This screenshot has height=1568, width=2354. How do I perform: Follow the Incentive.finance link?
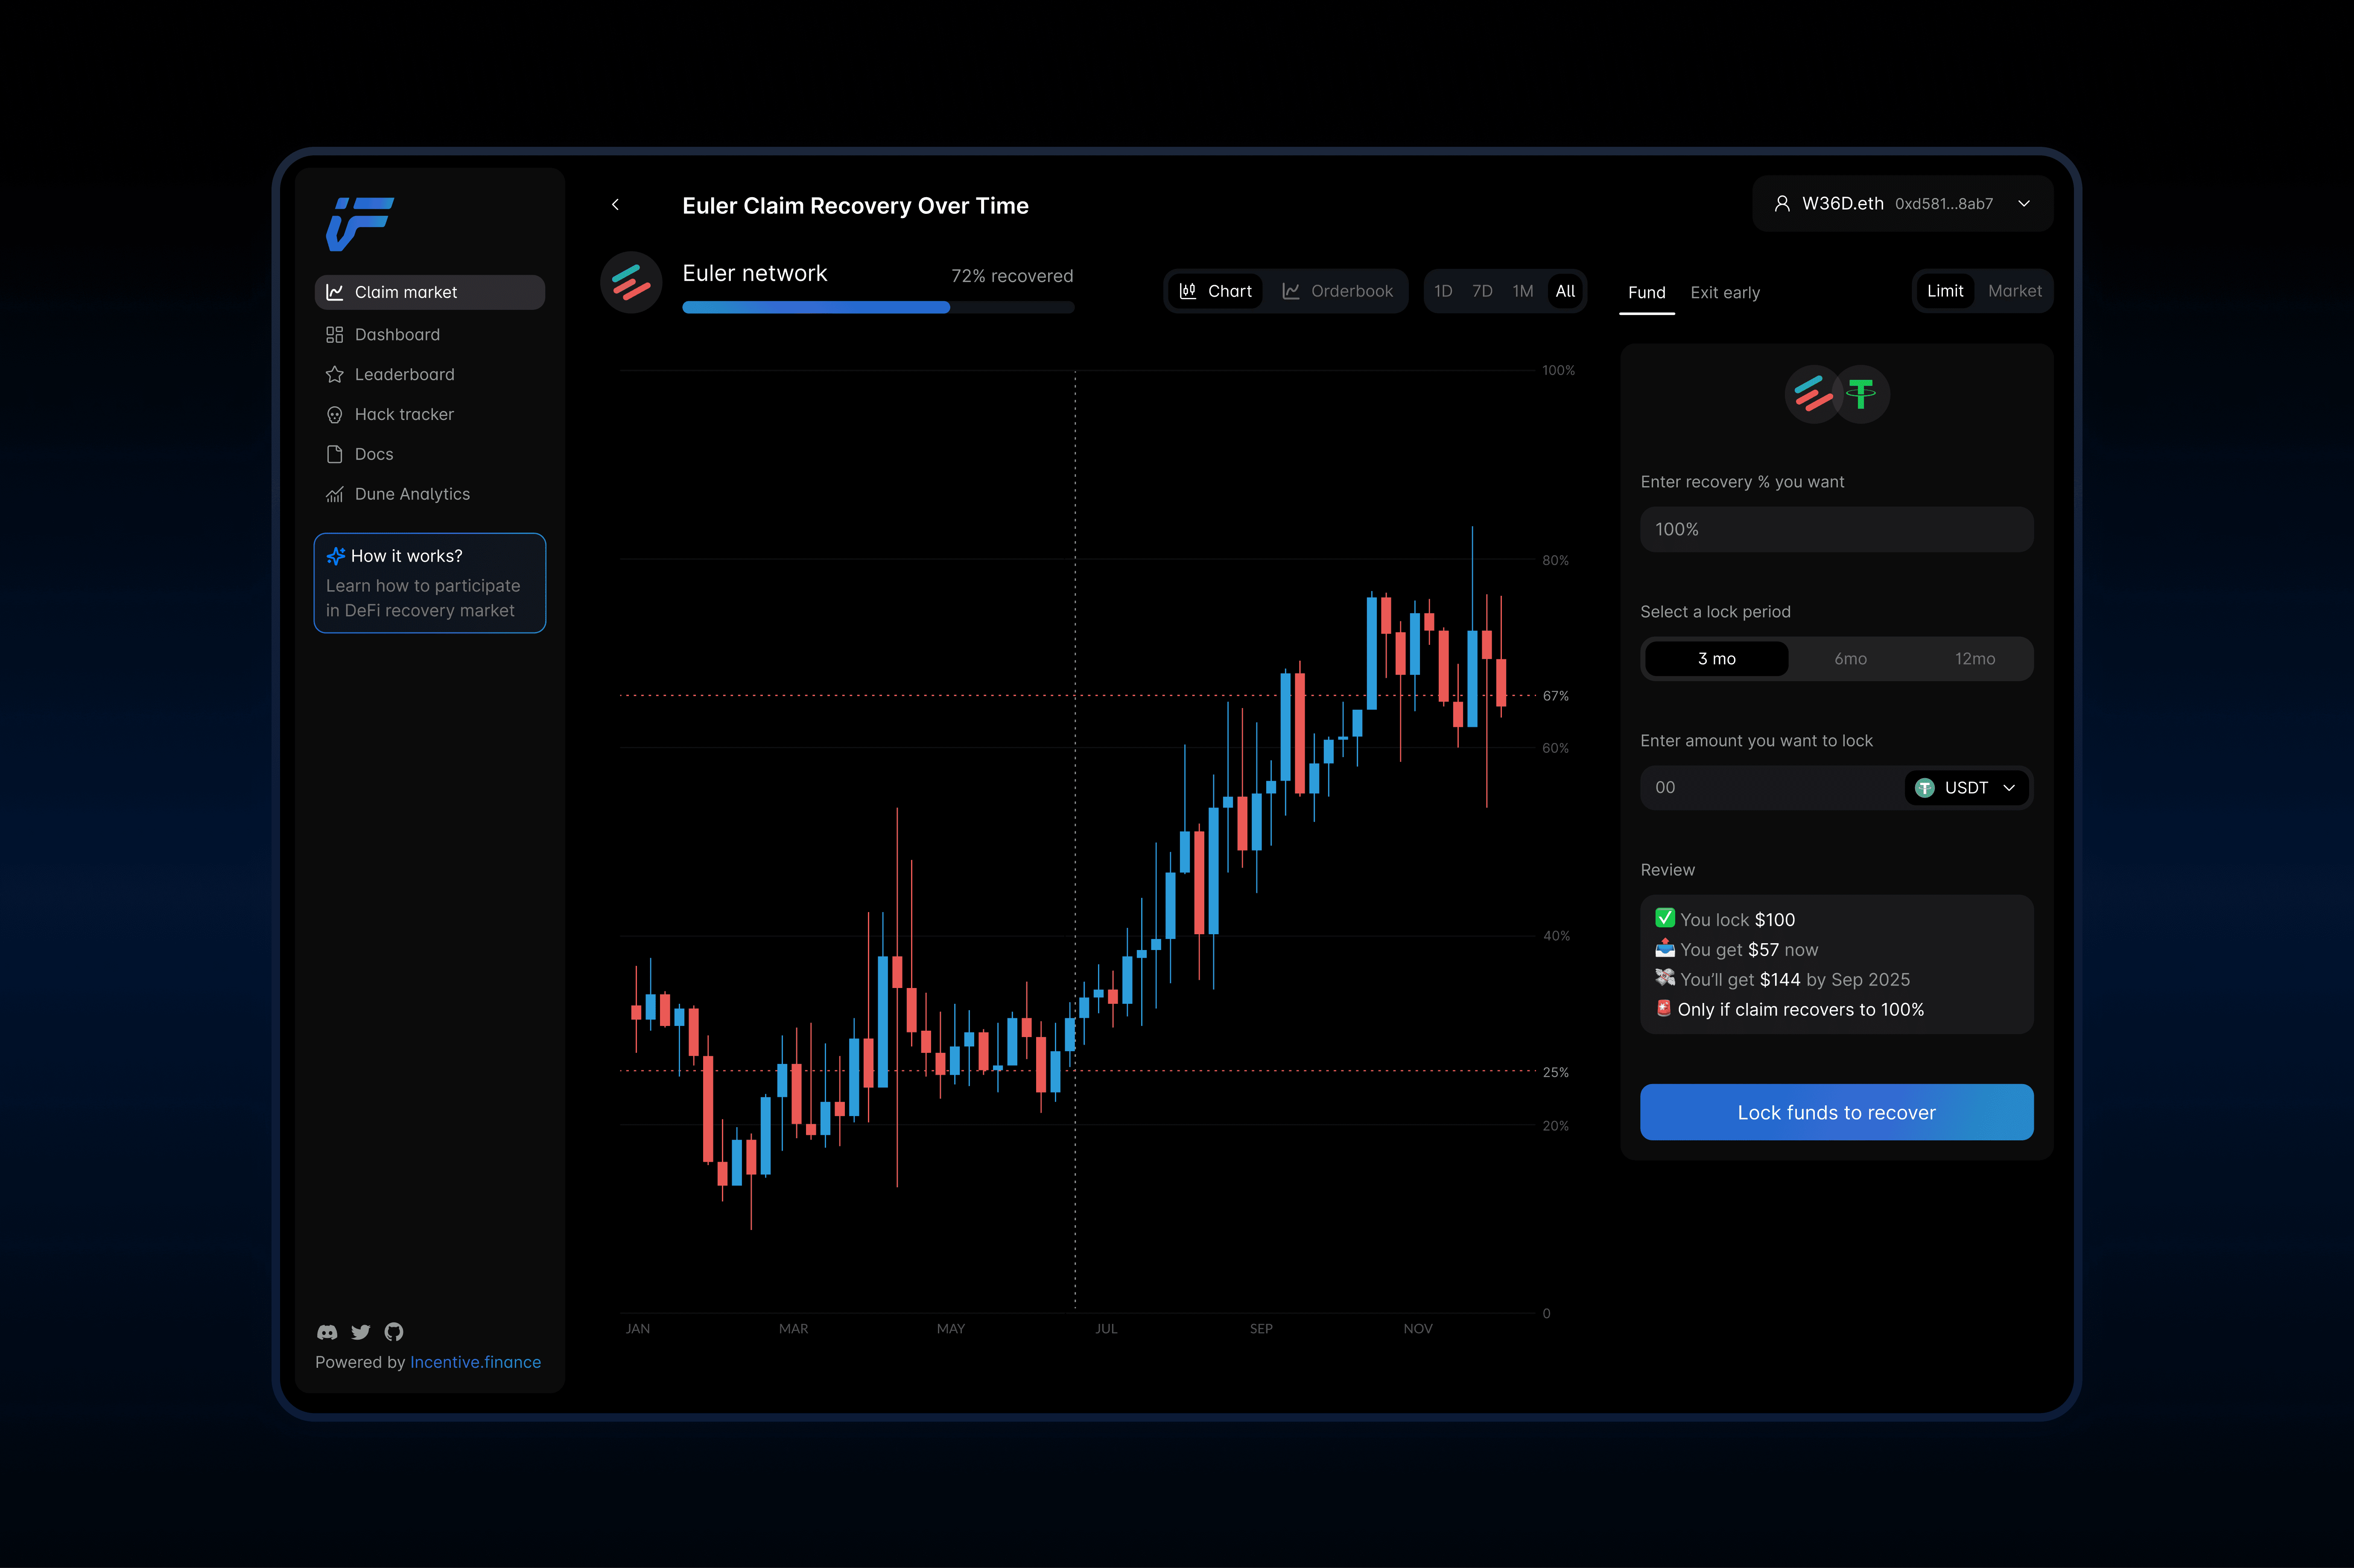tap(475, 1362)
